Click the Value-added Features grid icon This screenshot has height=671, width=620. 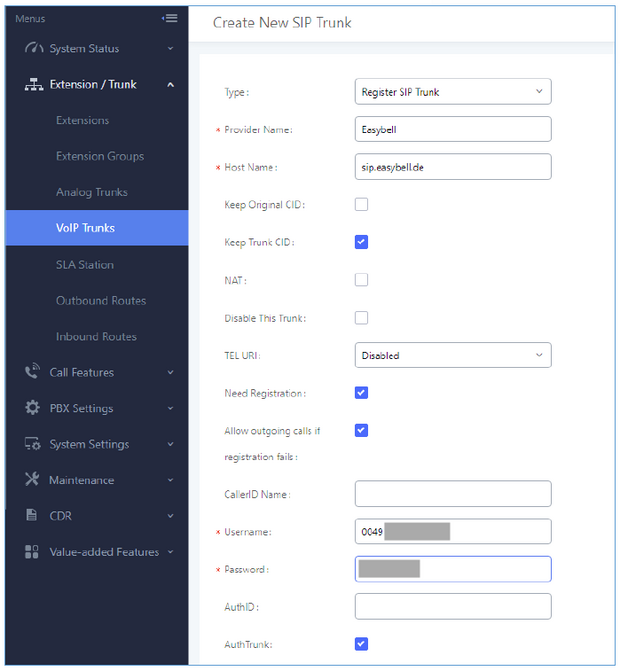pos(32,552)
